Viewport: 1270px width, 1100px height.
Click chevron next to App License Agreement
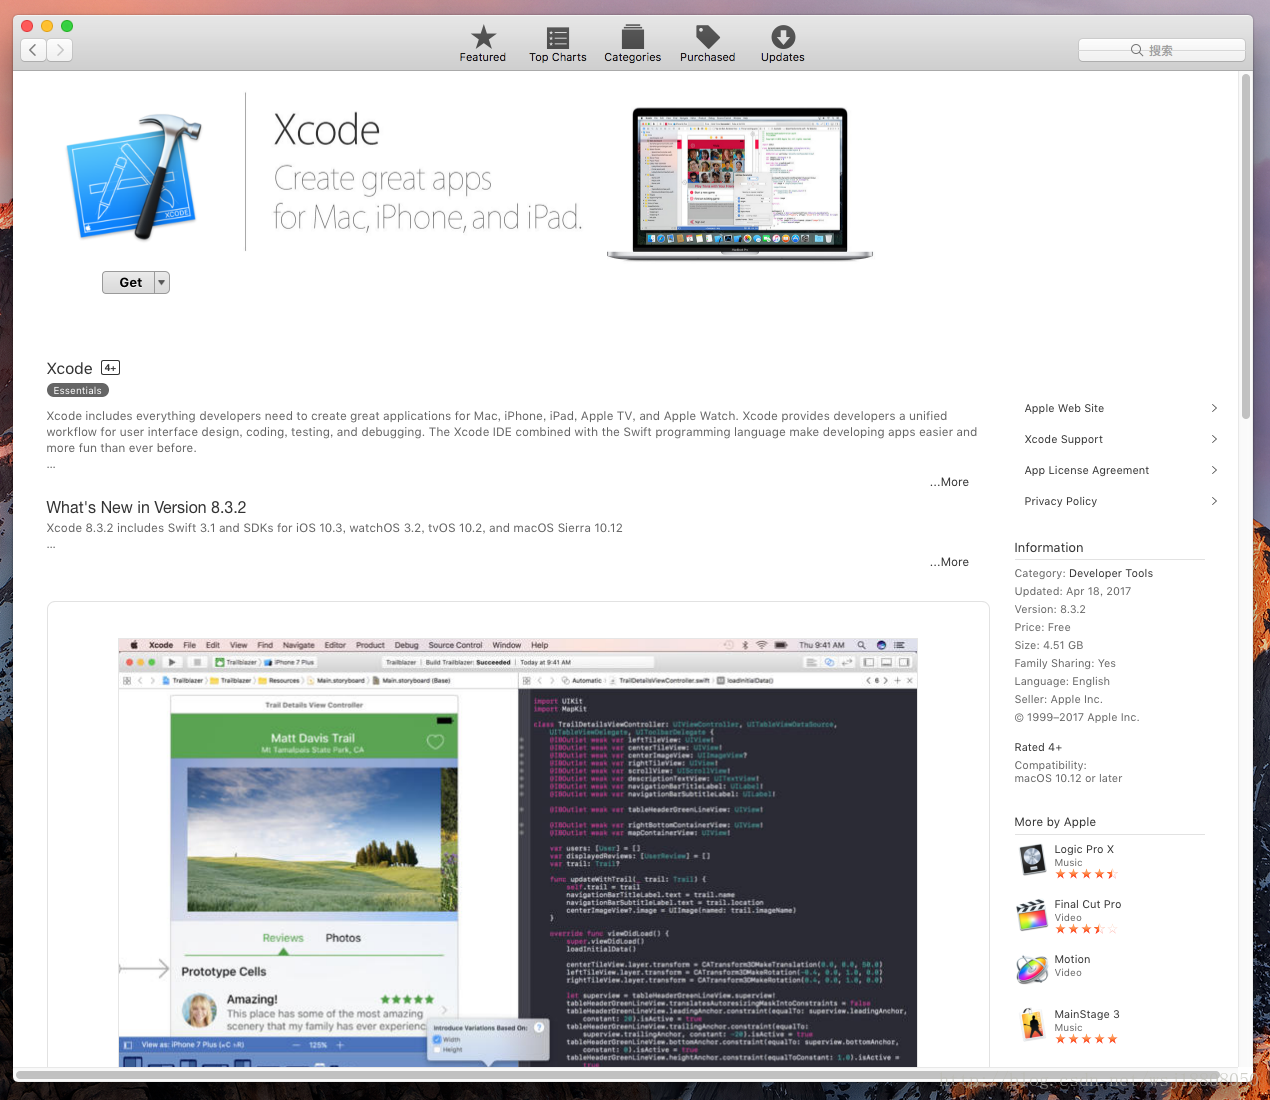(x=1214, y=470)
